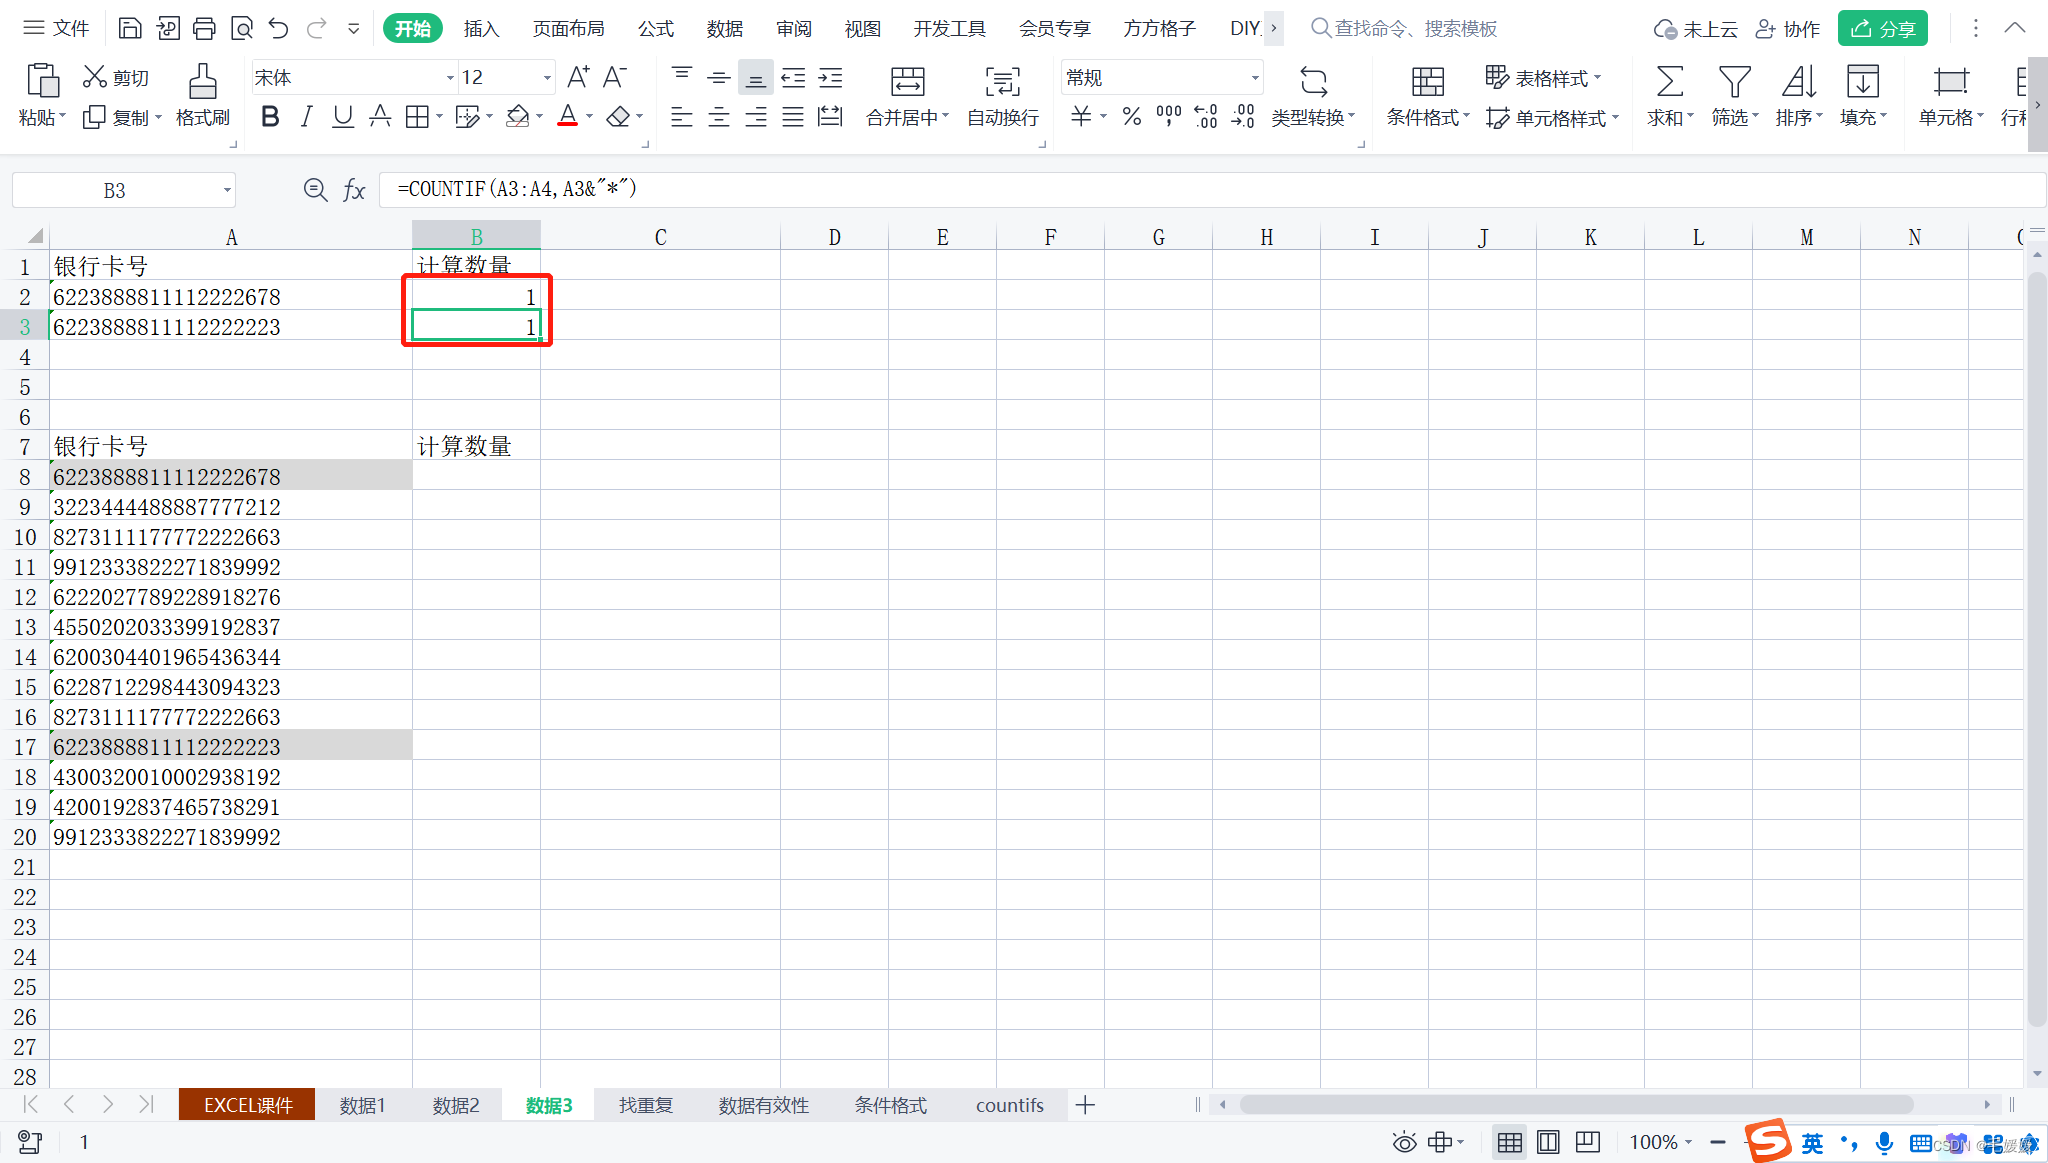Viewport: 2048px width, 1163px height.
Task: Switch to the countifs sheet tab
Action: tap(1009, 1105)
